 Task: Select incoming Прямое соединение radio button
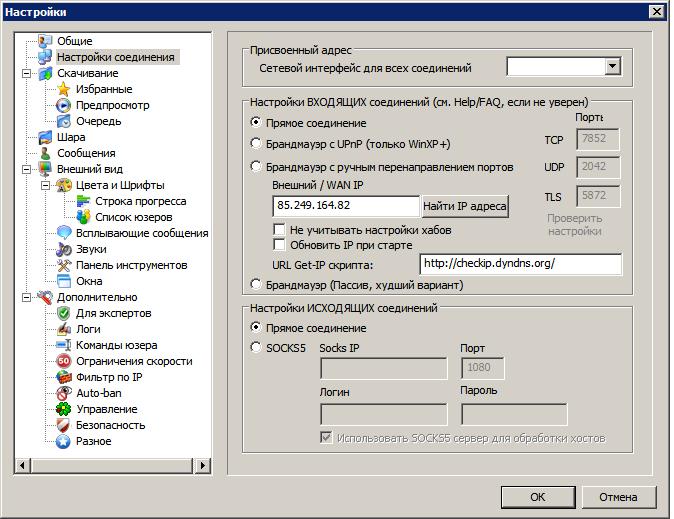pyautogui.click(x=256, y=123)
